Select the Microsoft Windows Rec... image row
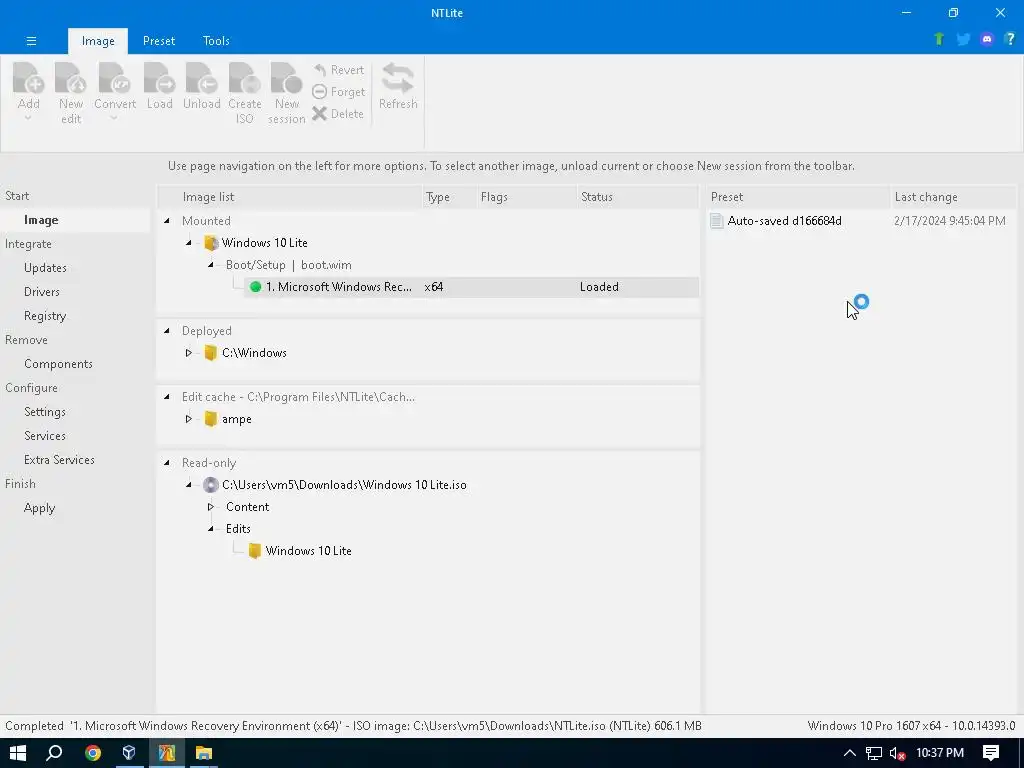The height and width of the screenshot is (768, 1024). click(x=471, y=287)
